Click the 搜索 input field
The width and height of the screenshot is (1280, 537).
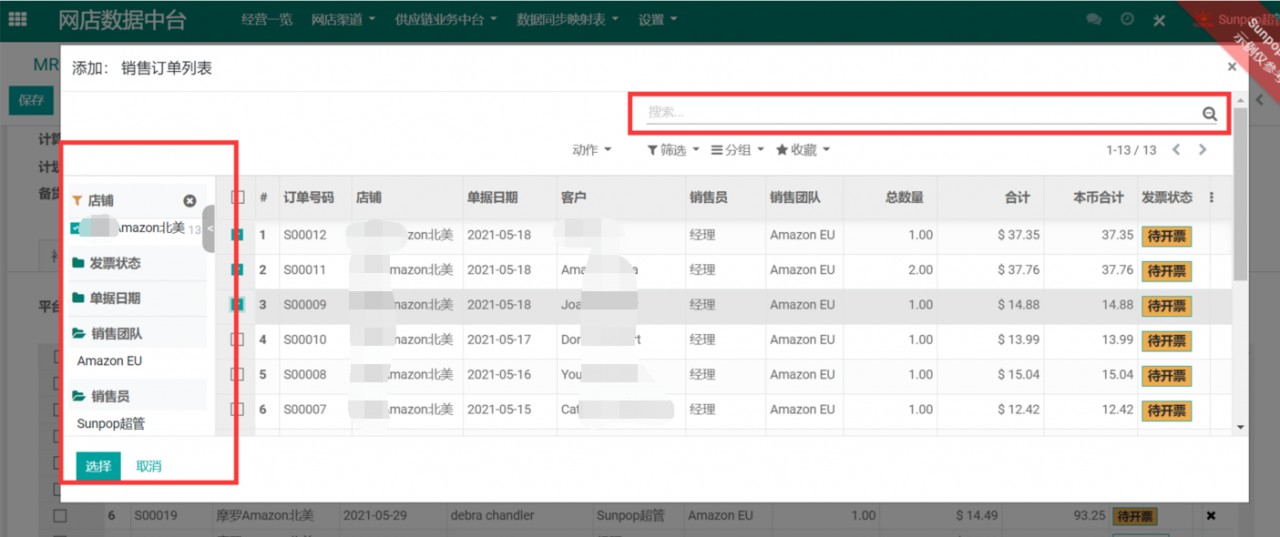click(920, 113)
